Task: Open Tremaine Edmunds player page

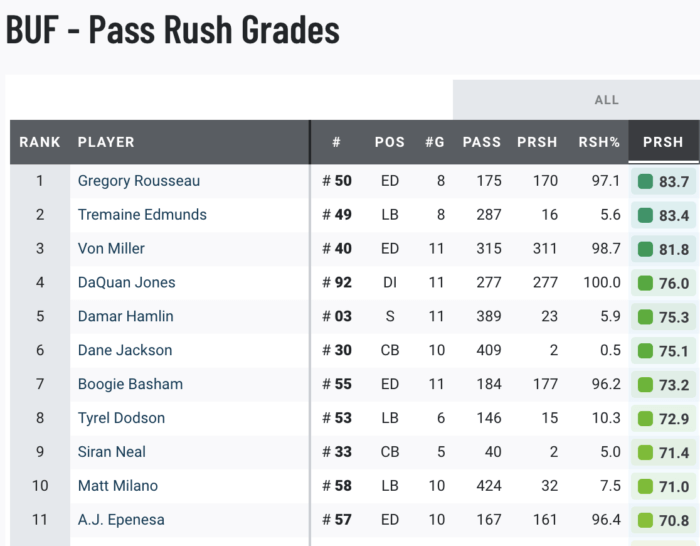Action: pos(142,215)
